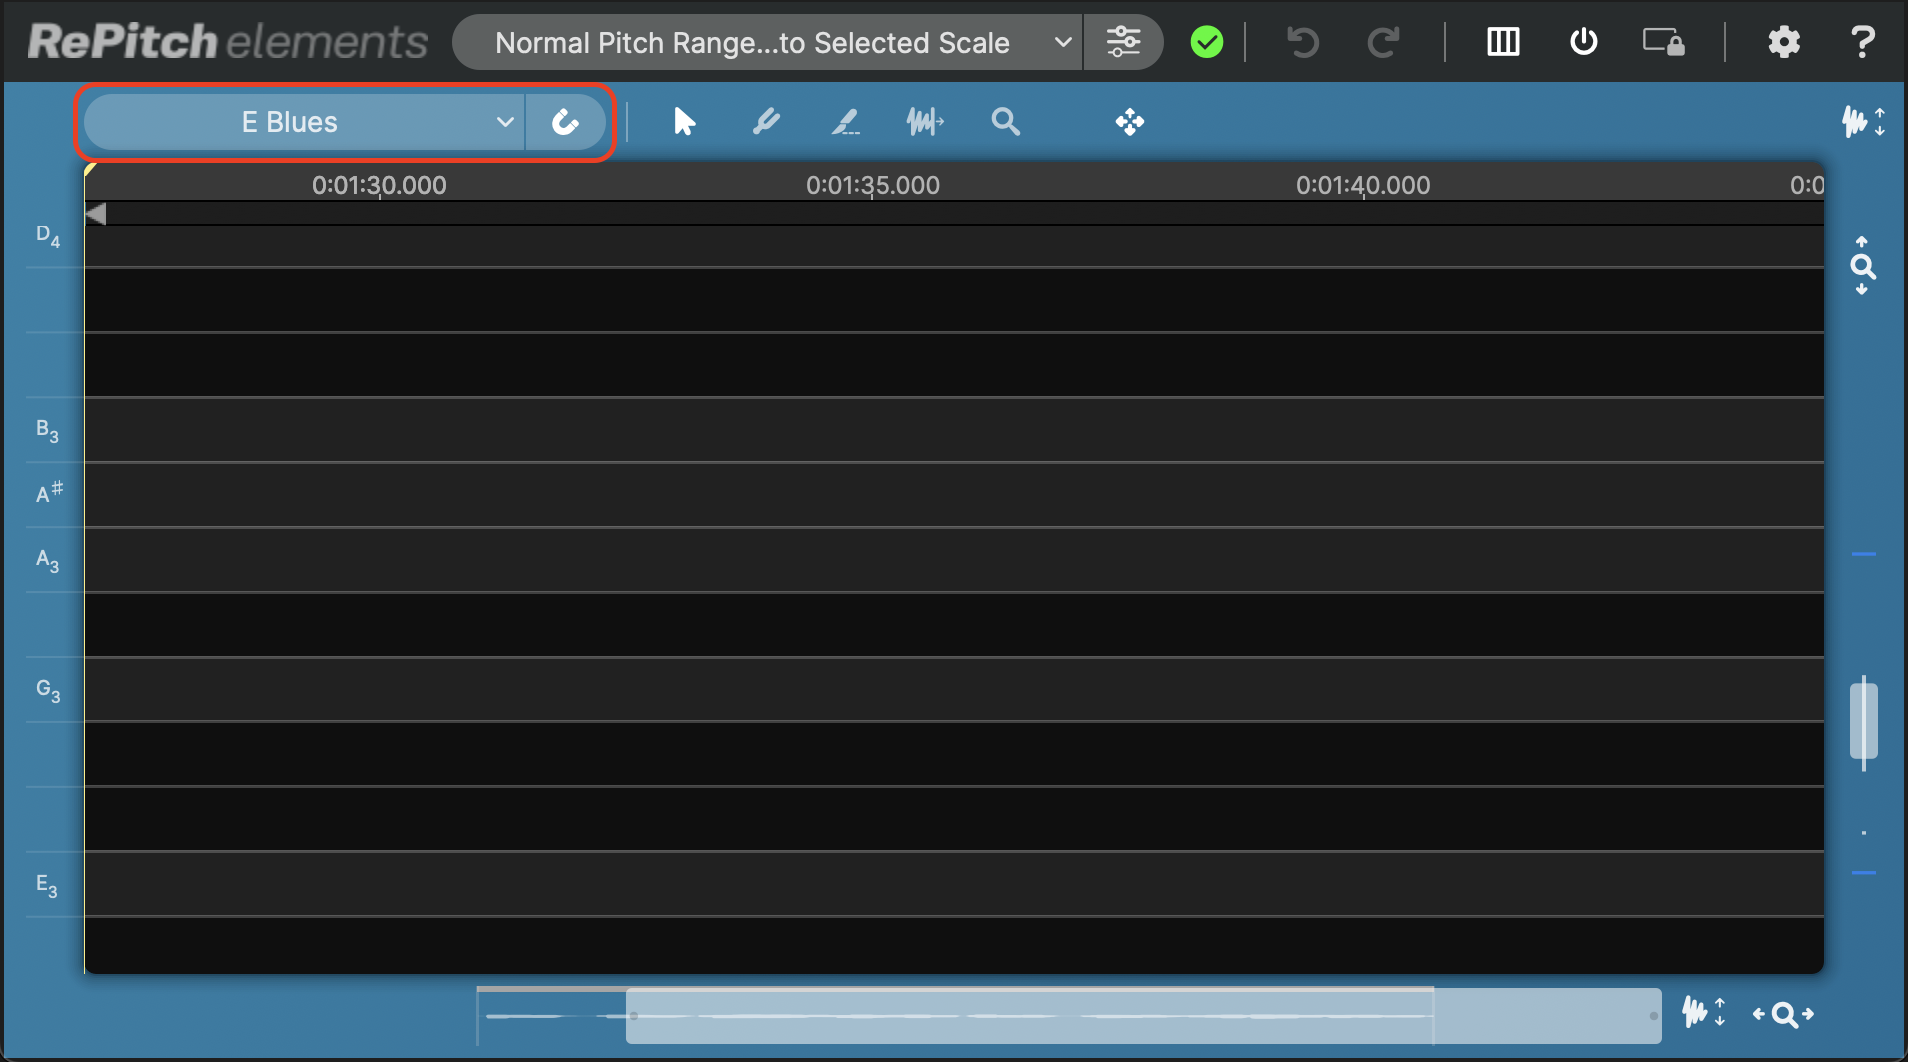1908x1062 pixels.
Task: Select the line drawing pencil tool
Action: (x=846, y=122)
